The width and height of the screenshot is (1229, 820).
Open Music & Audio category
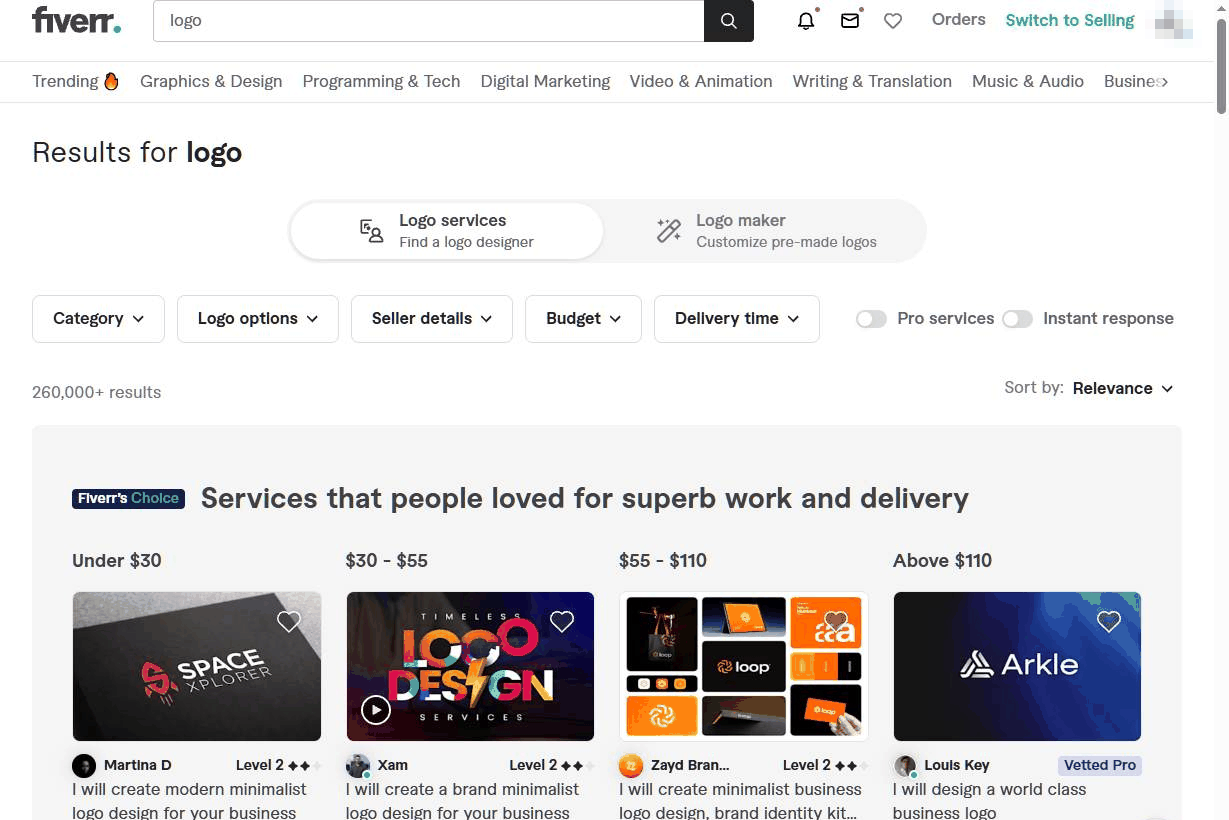pos(1028,82)
